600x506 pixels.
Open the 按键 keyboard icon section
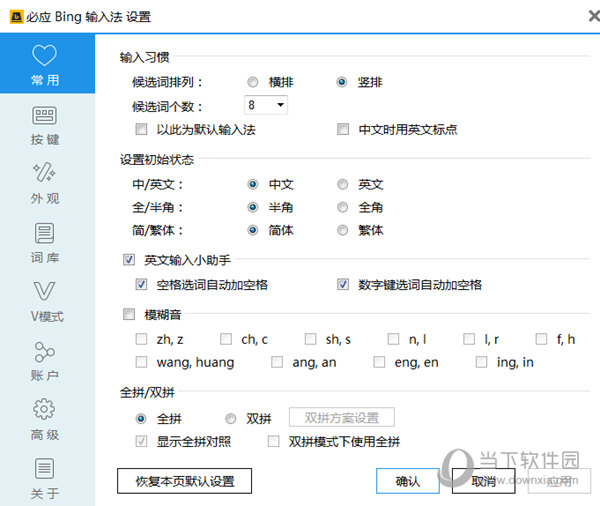[x=45, y=126]
